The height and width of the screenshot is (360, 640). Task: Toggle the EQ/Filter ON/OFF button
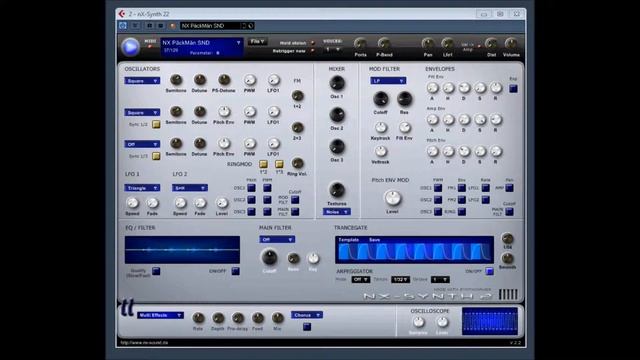(236, 271)
